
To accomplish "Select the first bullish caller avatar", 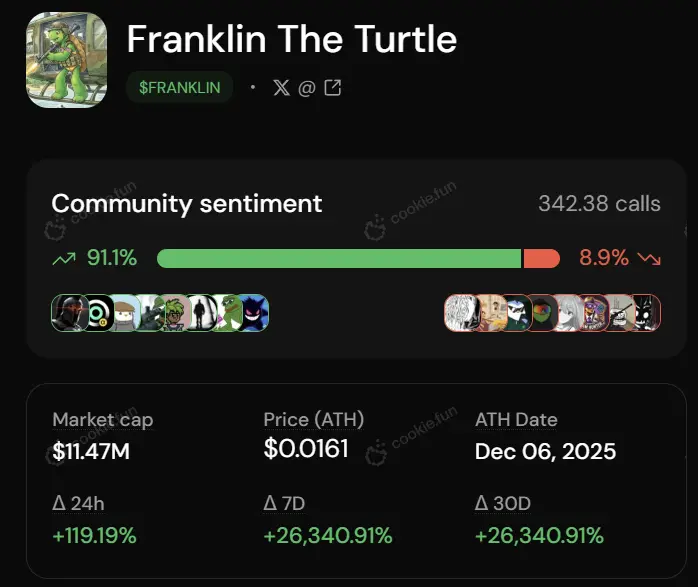I will tap(67, 314).
